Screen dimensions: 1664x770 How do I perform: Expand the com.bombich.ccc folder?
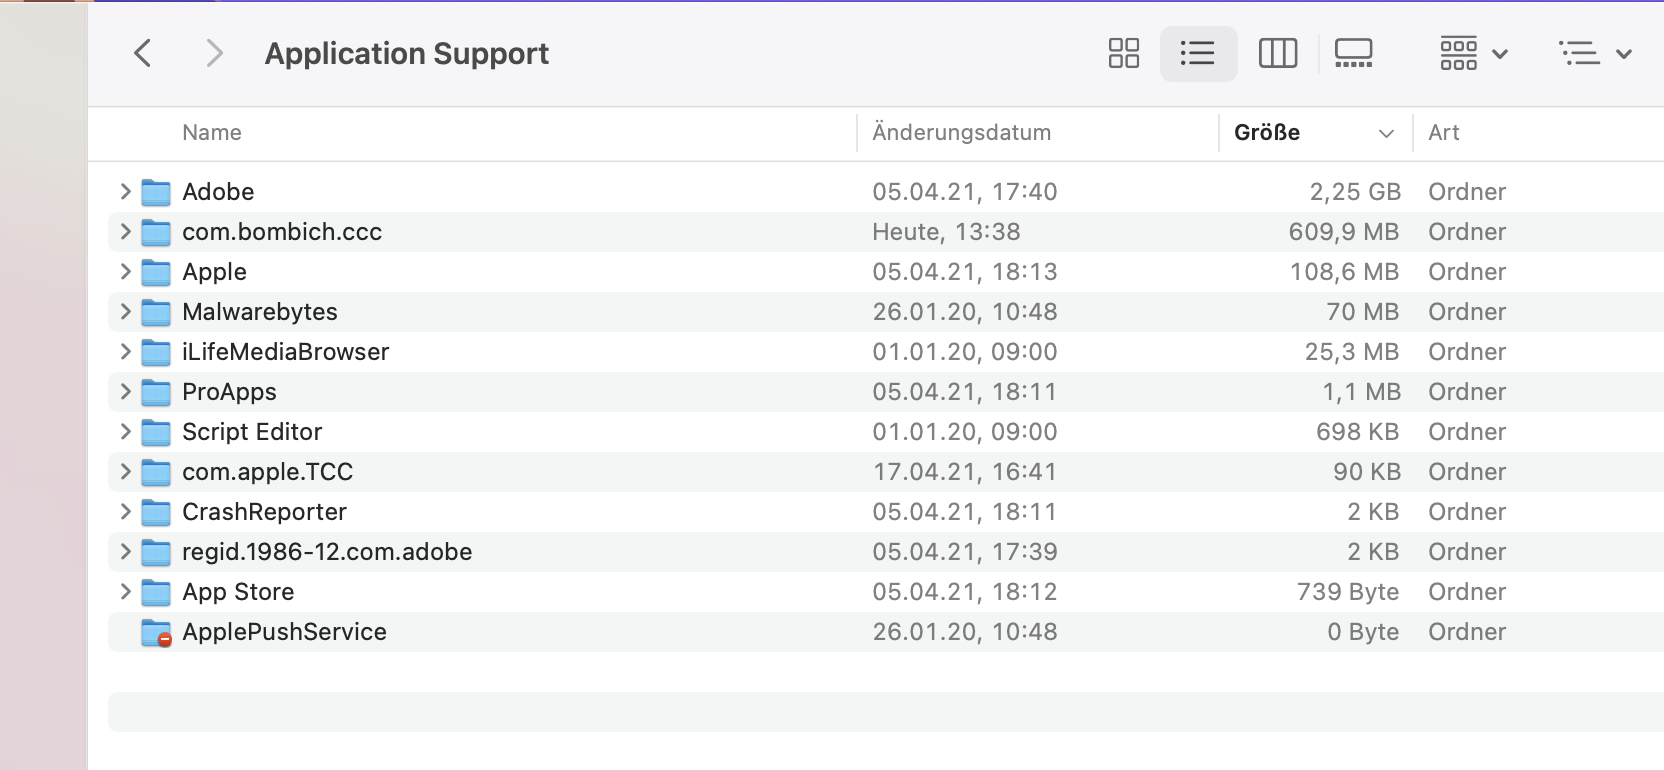click(125, 231)
